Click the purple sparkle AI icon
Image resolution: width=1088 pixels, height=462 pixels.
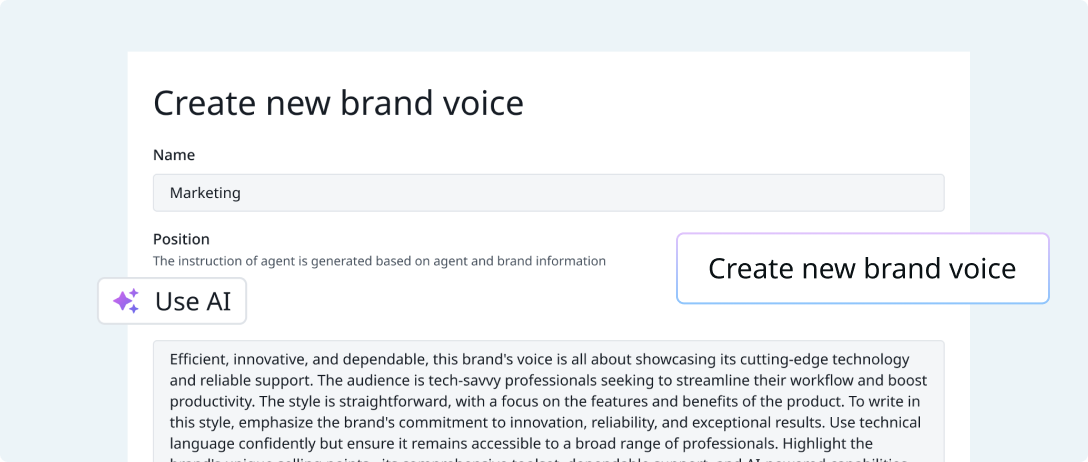coord(126,301)
